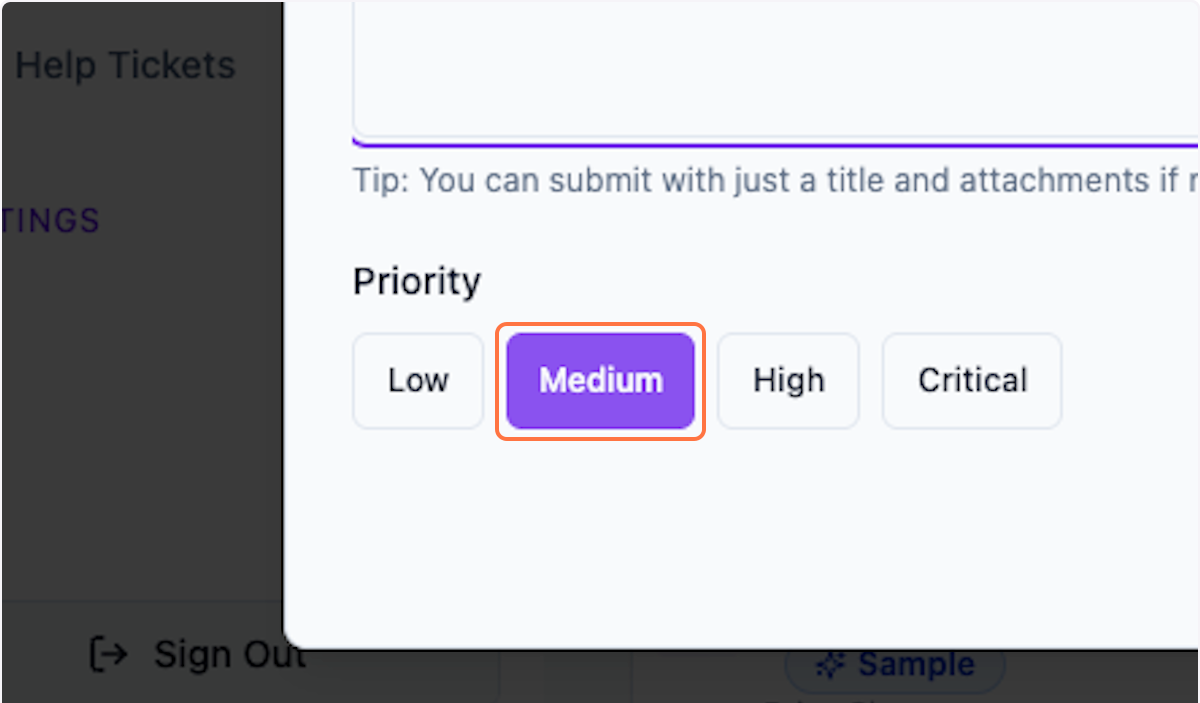Viewport: 1200px width, 703px height.
Task: Select Critical as the ticket severity
Action: [971, 381]
